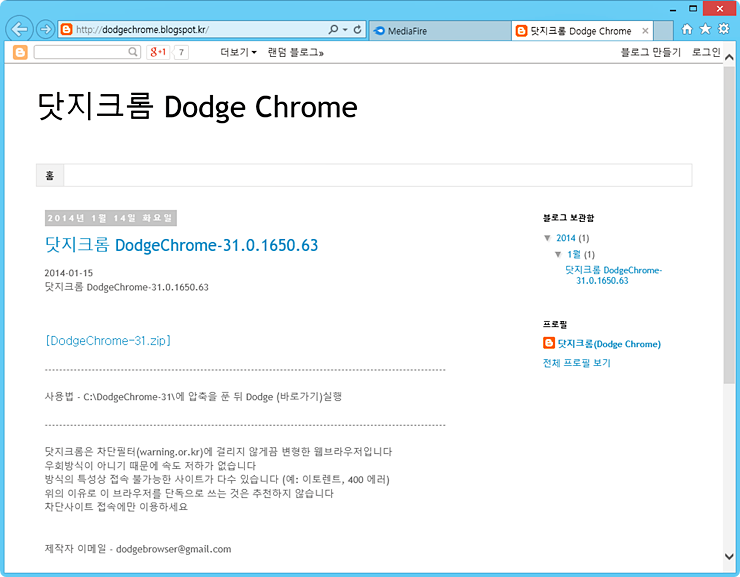Open the 홈 page tab
Viewport: 740px width, 577px height.
tap(50, 176)
